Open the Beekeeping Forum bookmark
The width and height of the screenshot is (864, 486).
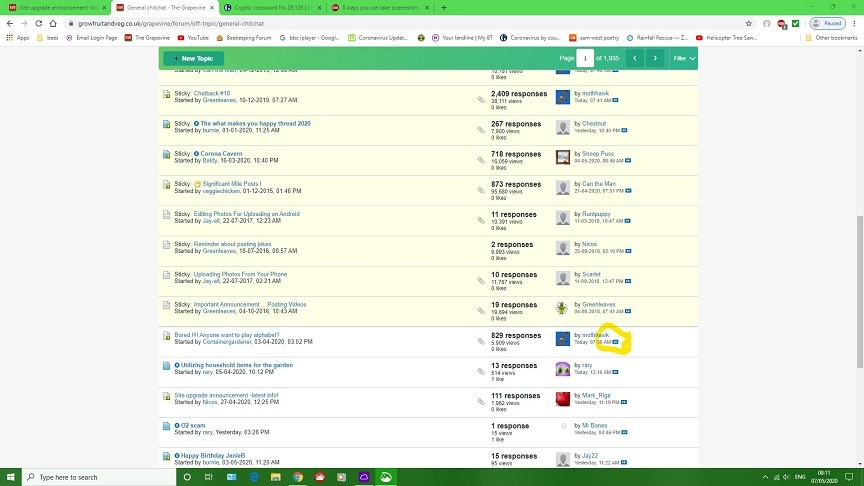244,37
